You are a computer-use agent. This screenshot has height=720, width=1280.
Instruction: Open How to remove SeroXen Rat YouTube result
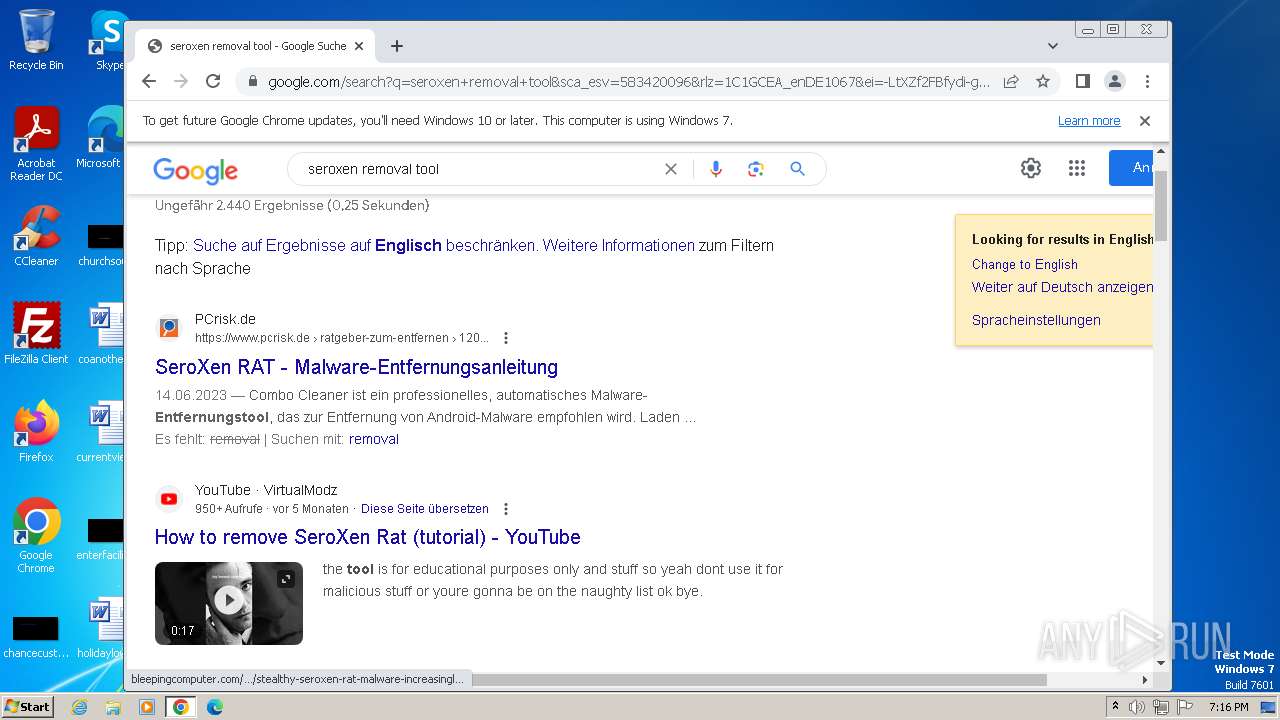tap(367, 537)
